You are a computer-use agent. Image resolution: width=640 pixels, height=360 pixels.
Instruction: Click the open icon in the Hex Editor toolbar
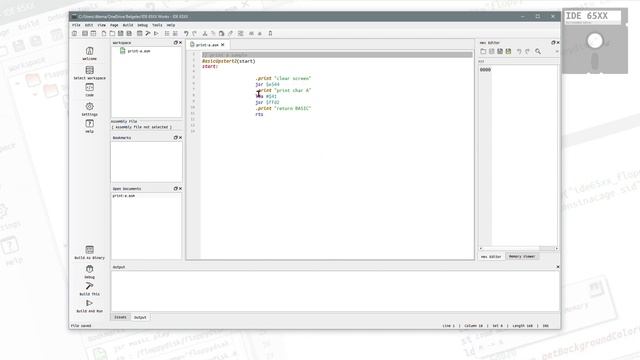[x=483, y=51]
